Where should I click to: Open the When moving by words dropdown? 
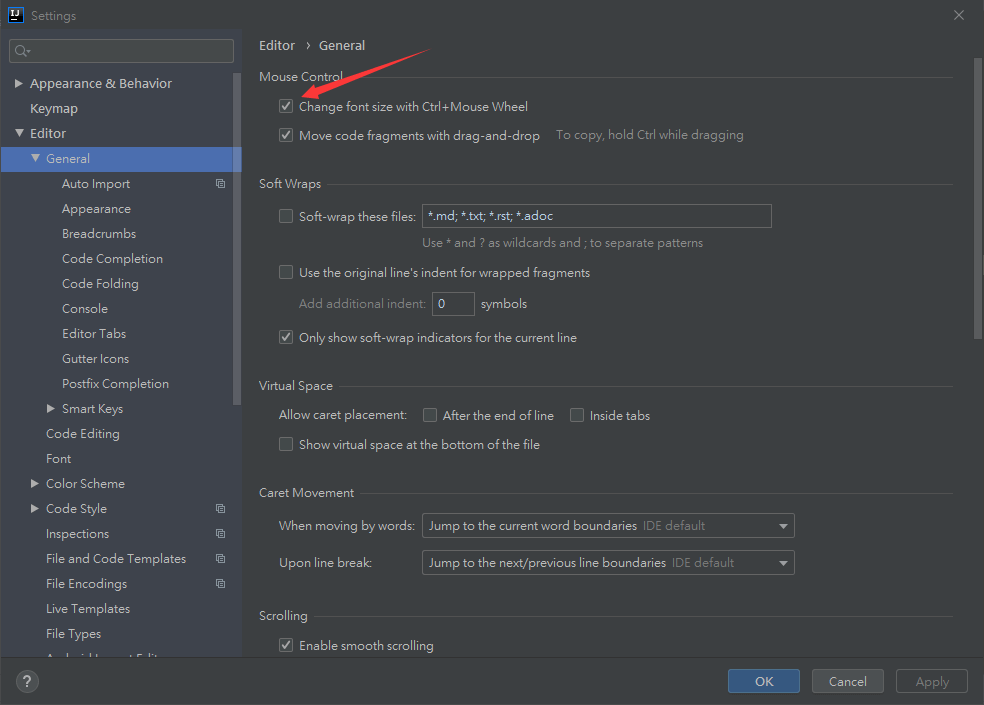(x=607, y=526)
